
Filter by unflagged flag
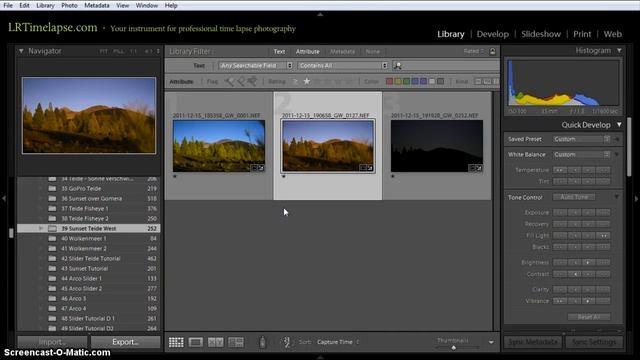pos(241,82)
